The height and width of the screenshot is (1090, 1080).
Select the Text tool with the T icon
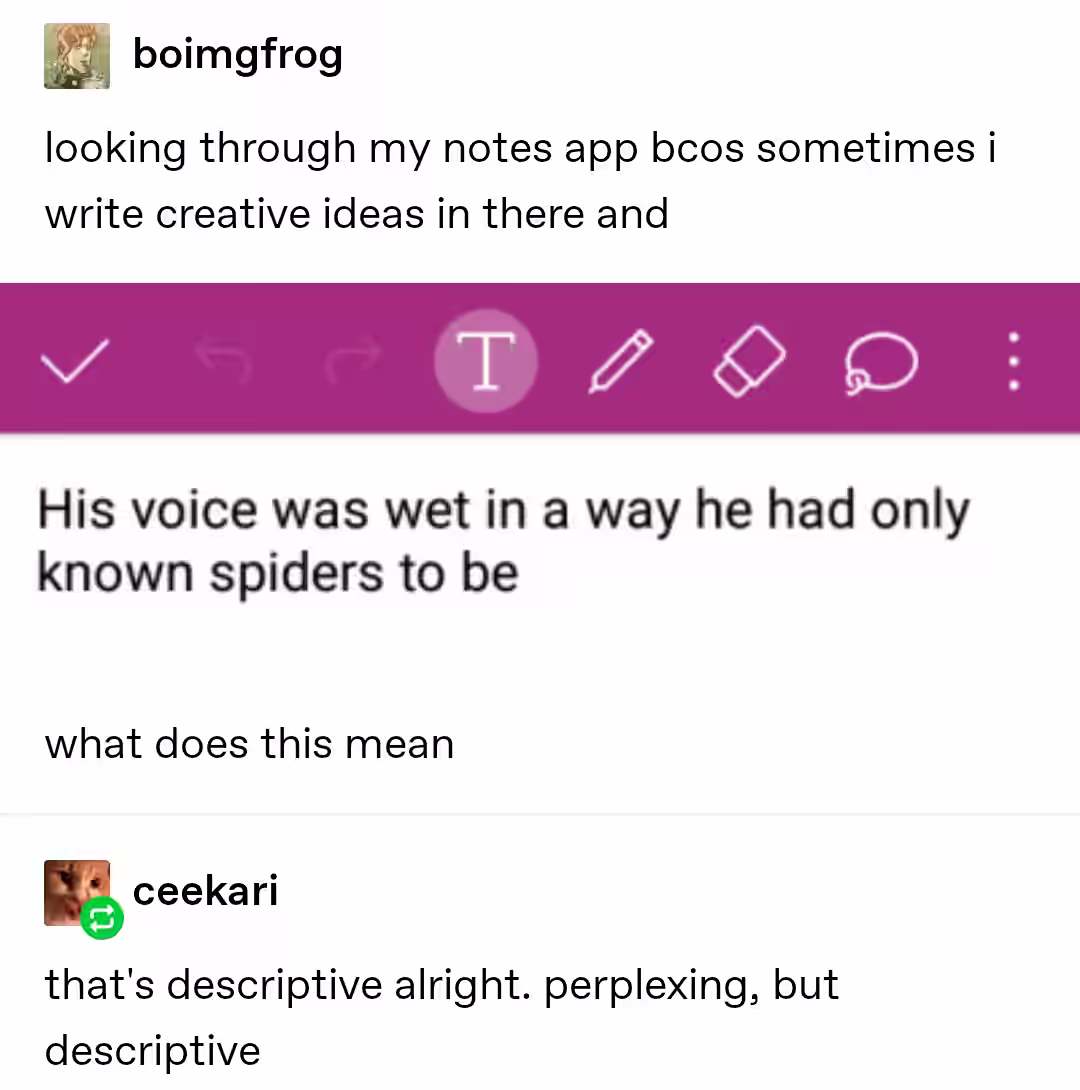[486, 360]
